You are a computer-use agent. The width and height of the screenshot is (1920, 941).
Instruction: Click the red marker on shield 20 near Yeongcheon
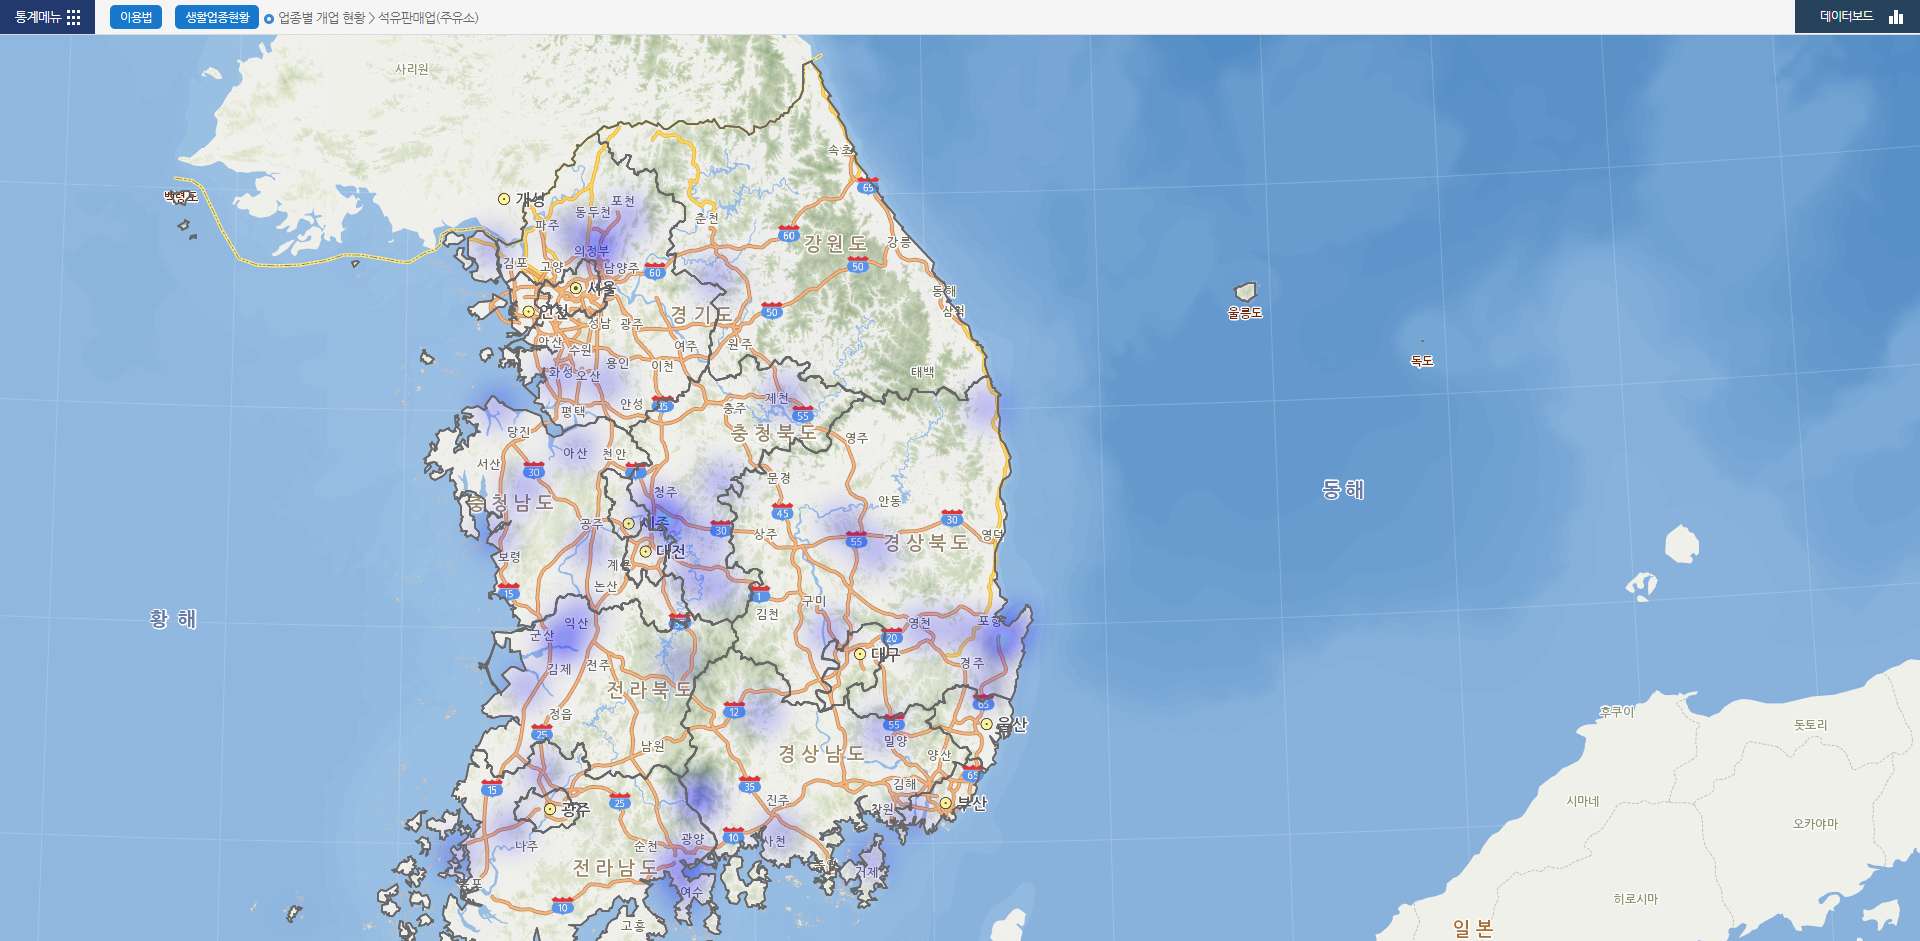892,632
